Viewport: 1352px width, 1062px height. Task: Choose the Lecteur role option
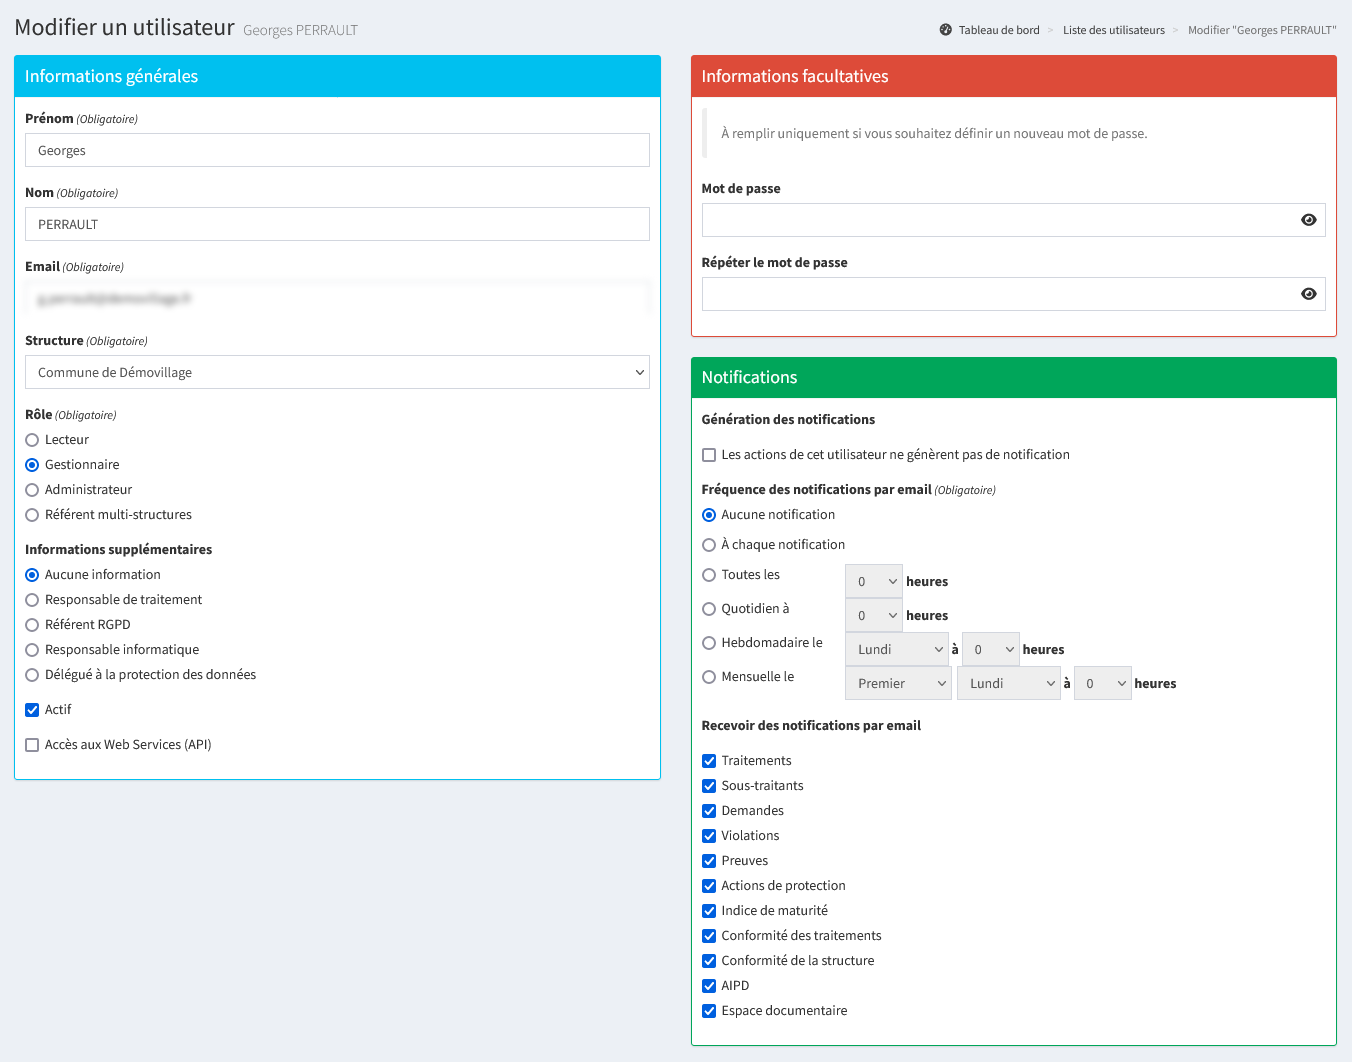pos(32,440)
